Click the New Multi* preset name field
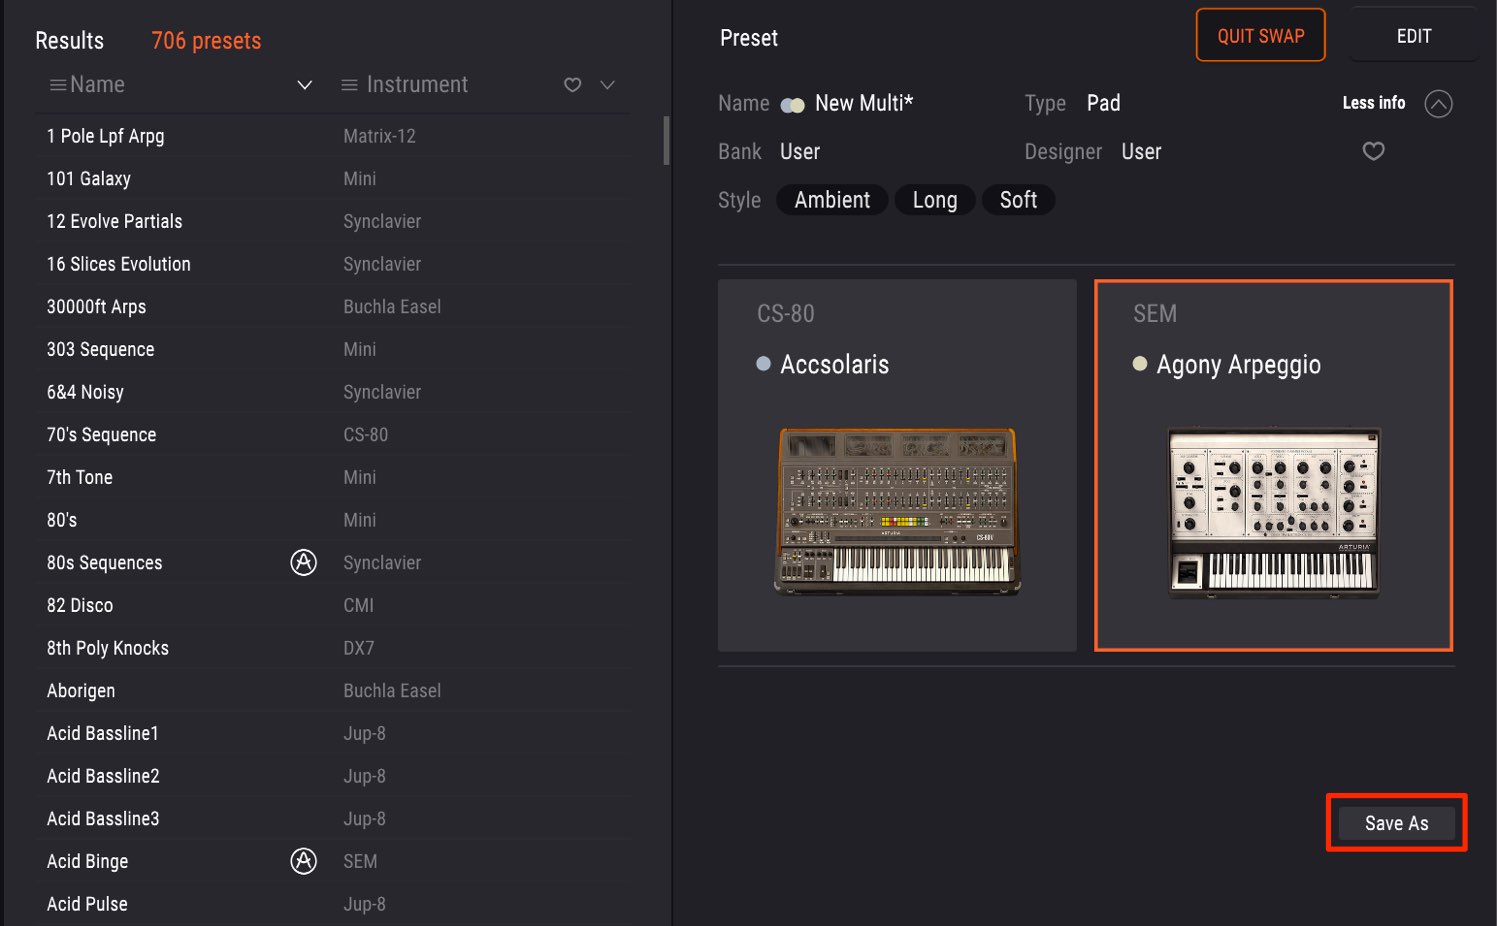Image resolution: width=1498 pixels, height=926 pixels. point(864,103)
